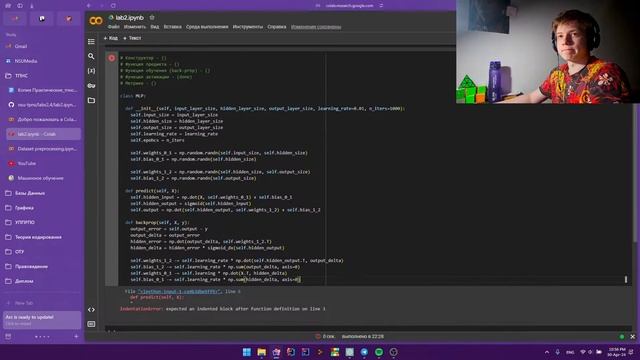Click the changes saved link
Screen dimensions: 640x360
pos(316,27)
